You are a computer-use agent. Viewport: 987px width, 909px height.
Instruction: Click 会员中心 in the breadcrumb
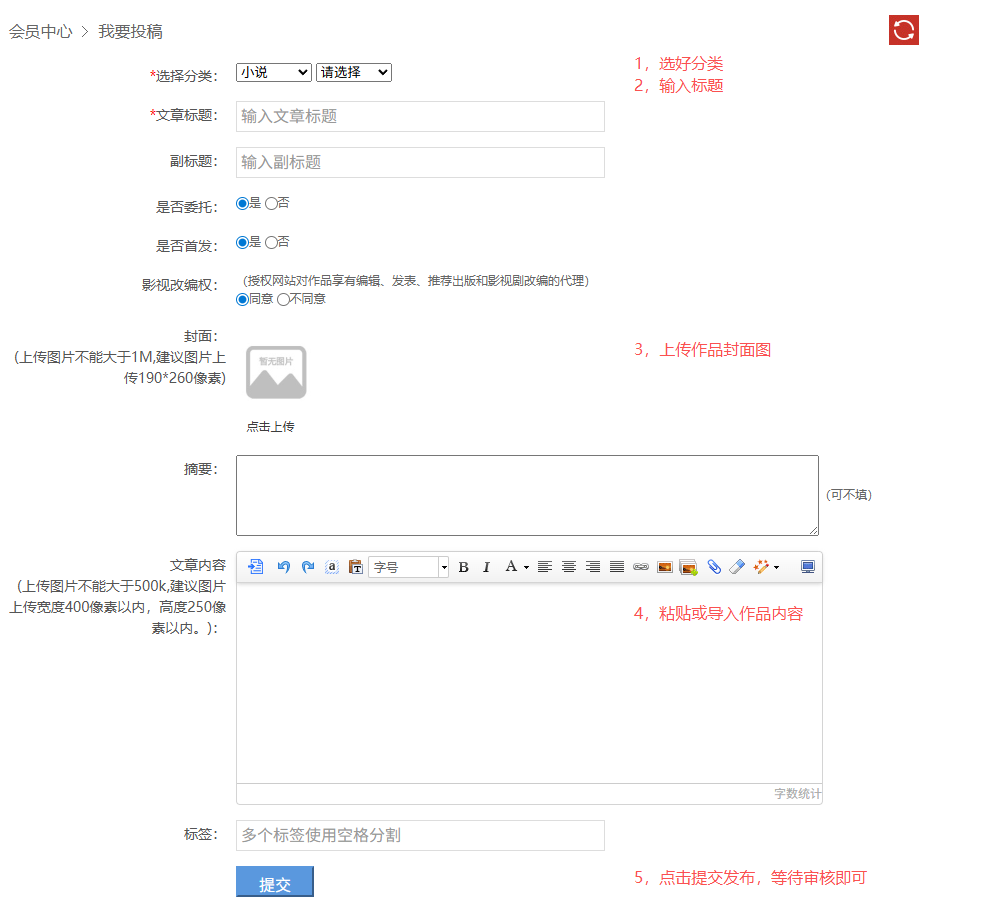click(41, 31)
